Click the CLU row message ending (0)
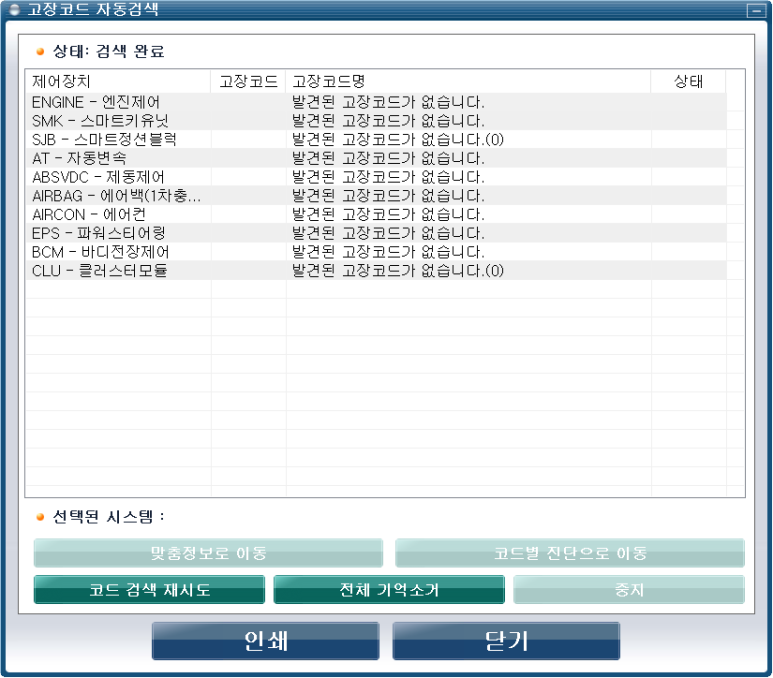This screenshot has height=678, width=773. [x=398, y=271]
